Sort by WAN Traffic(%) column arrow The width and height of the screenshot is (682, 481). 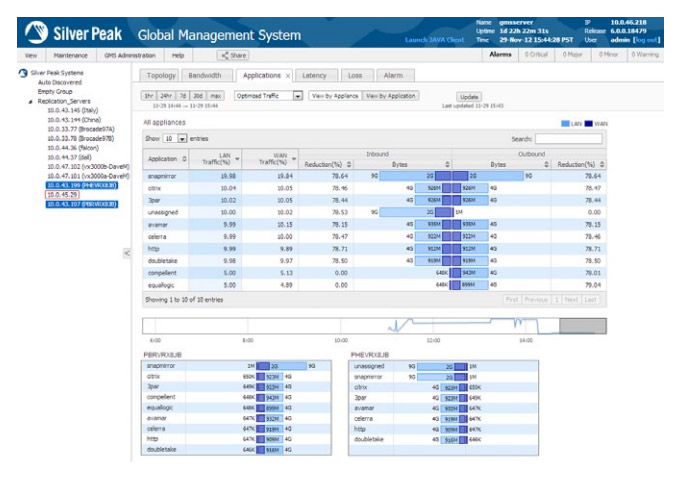tap(294, 159)
